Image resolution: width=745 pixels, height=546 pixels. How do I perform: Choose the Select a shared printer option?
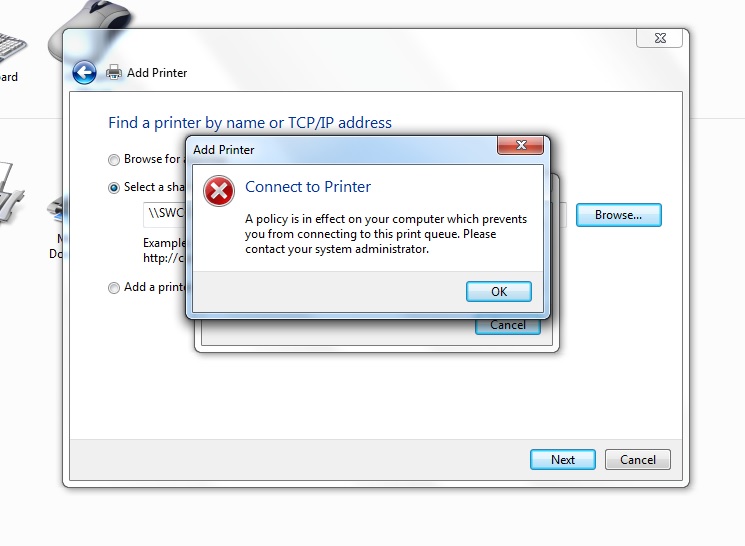[114, 188]
